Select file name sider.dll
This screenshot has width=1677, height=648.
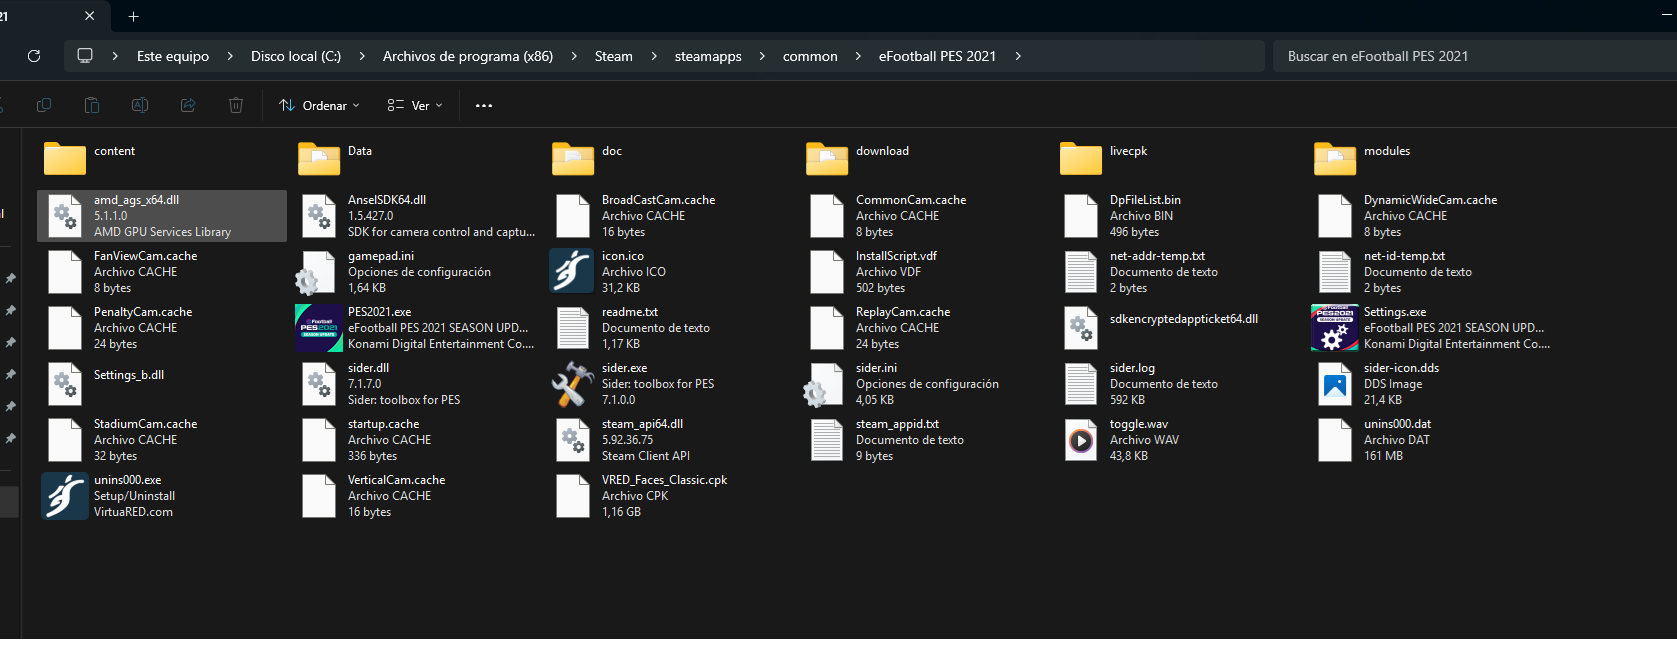tap(368, 368)
